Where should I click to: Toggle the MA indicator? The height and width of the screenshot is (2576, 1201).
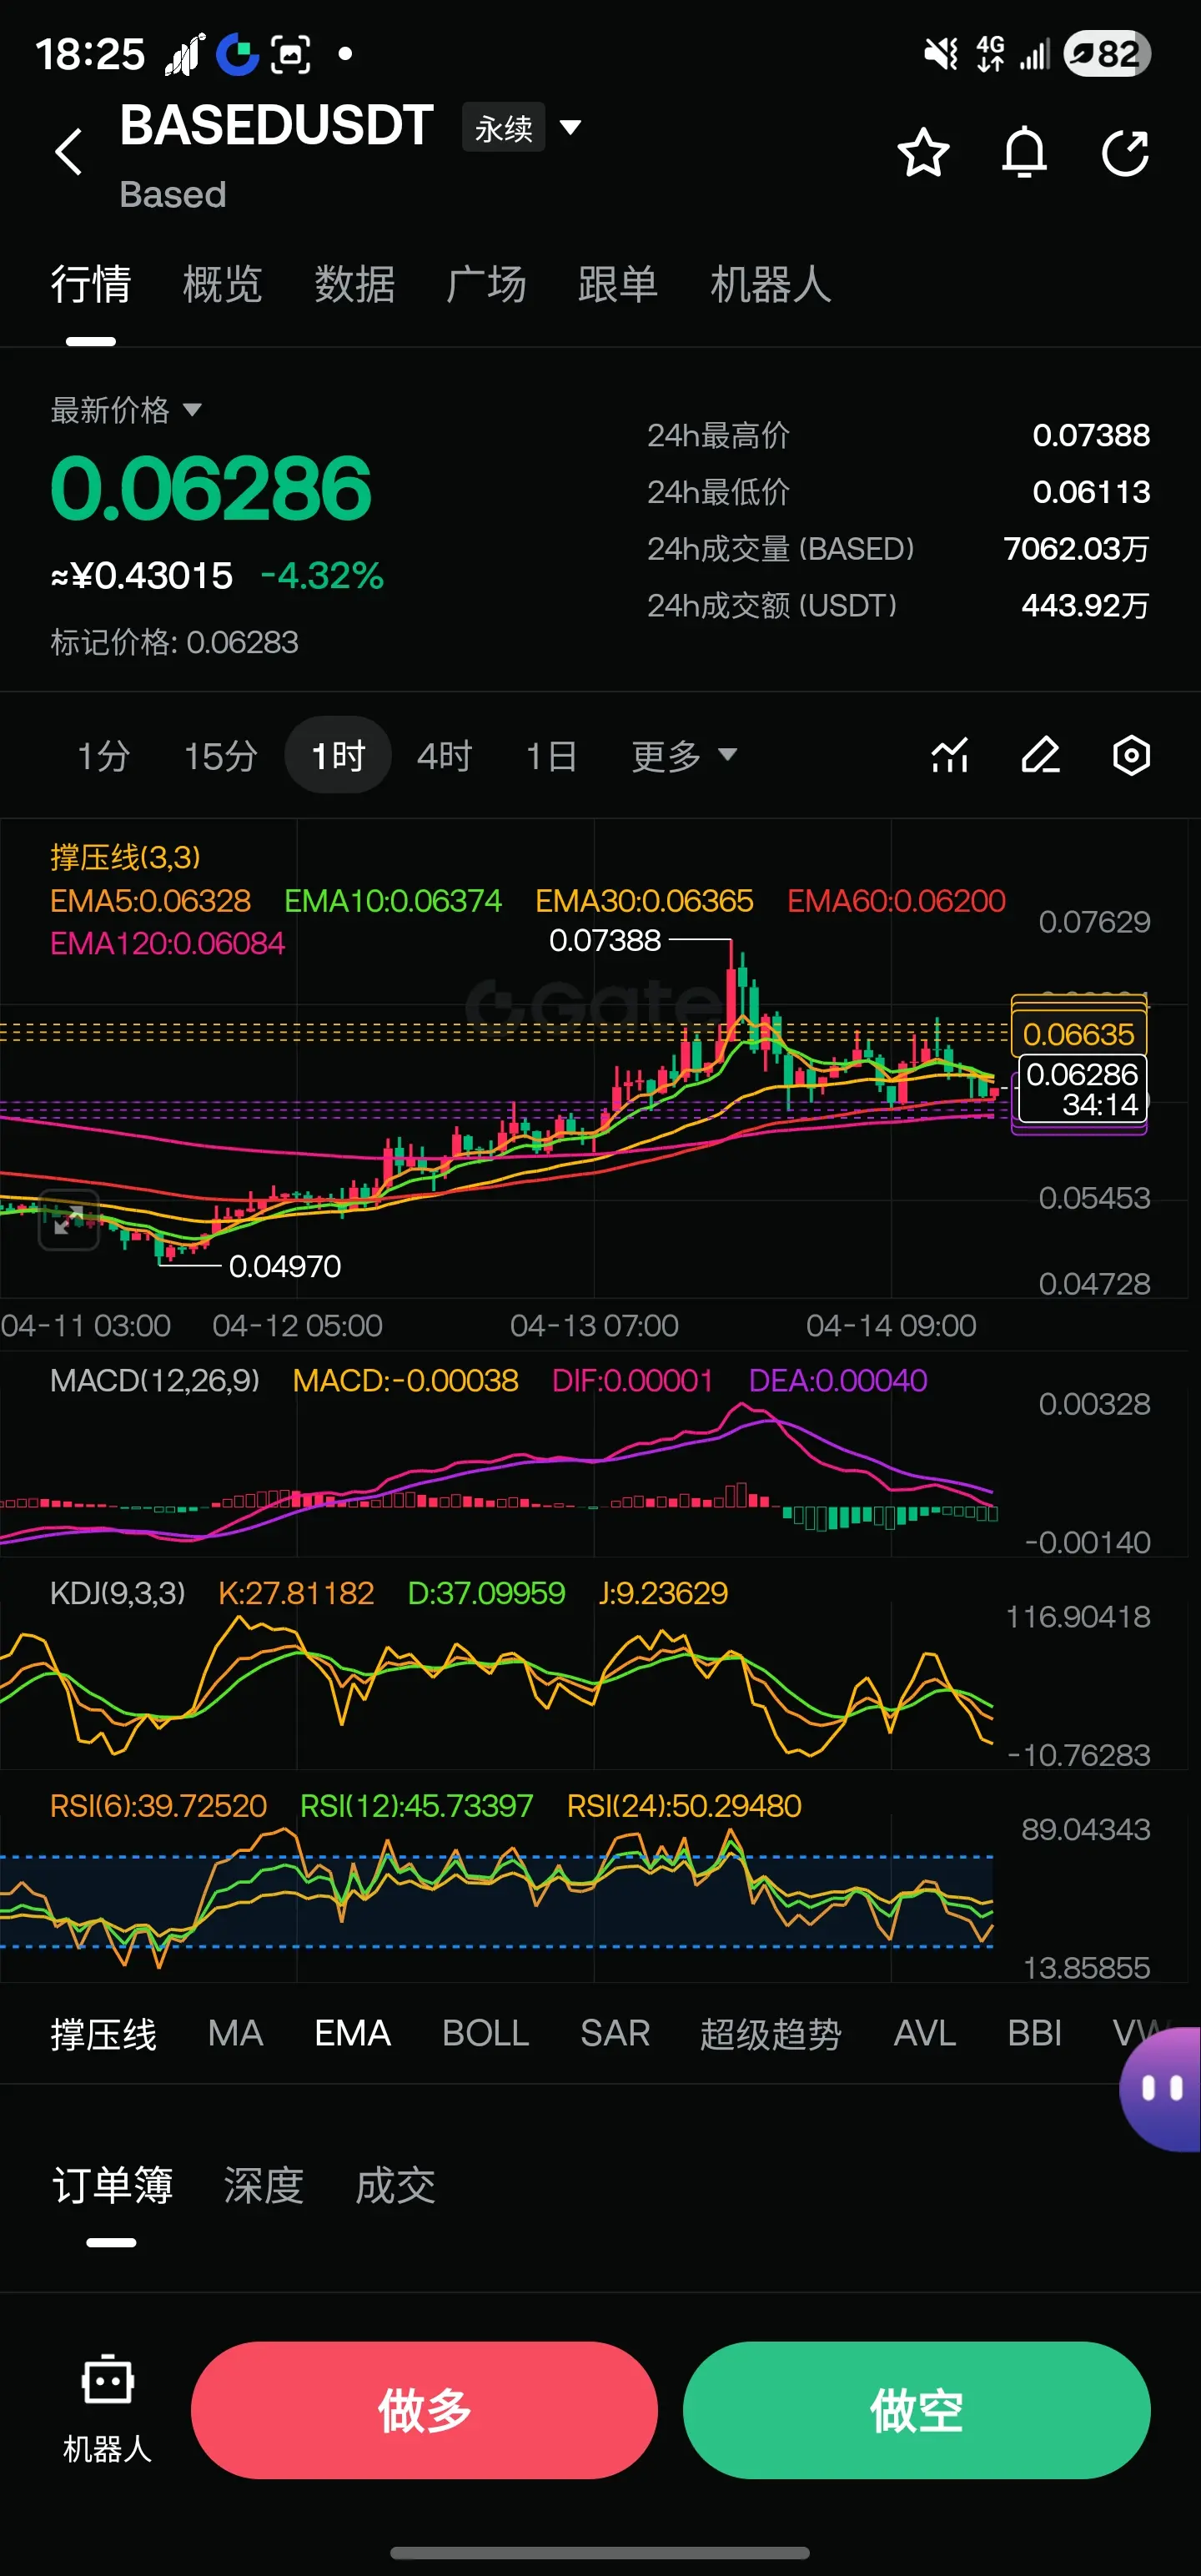click(236, 2034)
